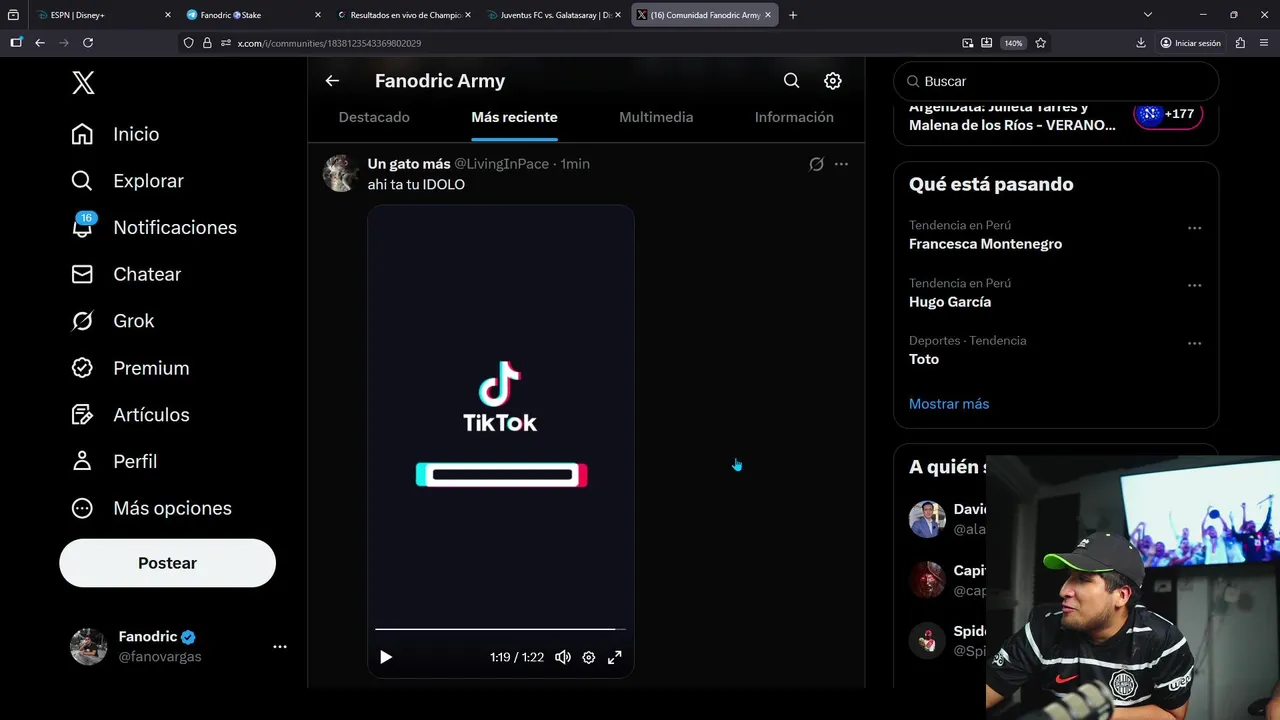Open site permissions lock icon

pyautogui.click(x=207, y=43)
